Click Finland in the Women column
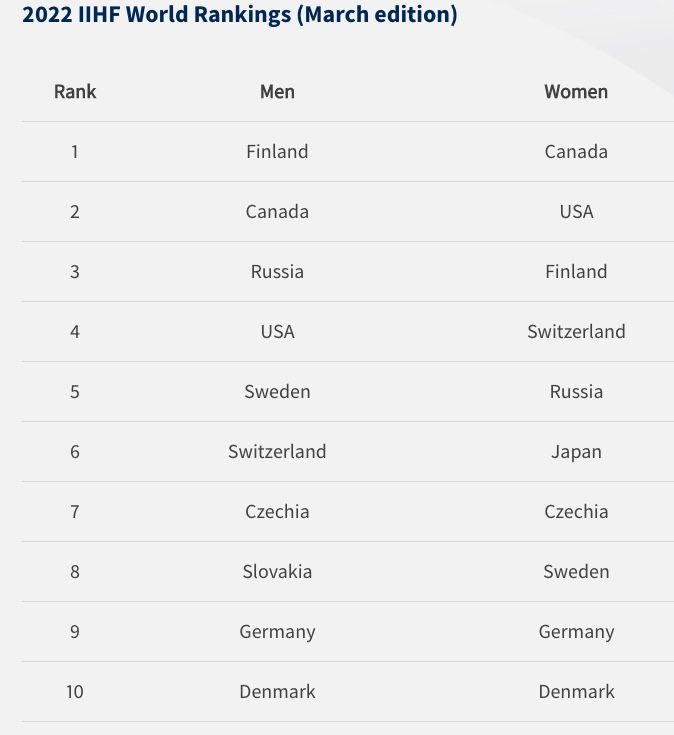The height and width of the screenshot is (735, 674). (576, 271)
